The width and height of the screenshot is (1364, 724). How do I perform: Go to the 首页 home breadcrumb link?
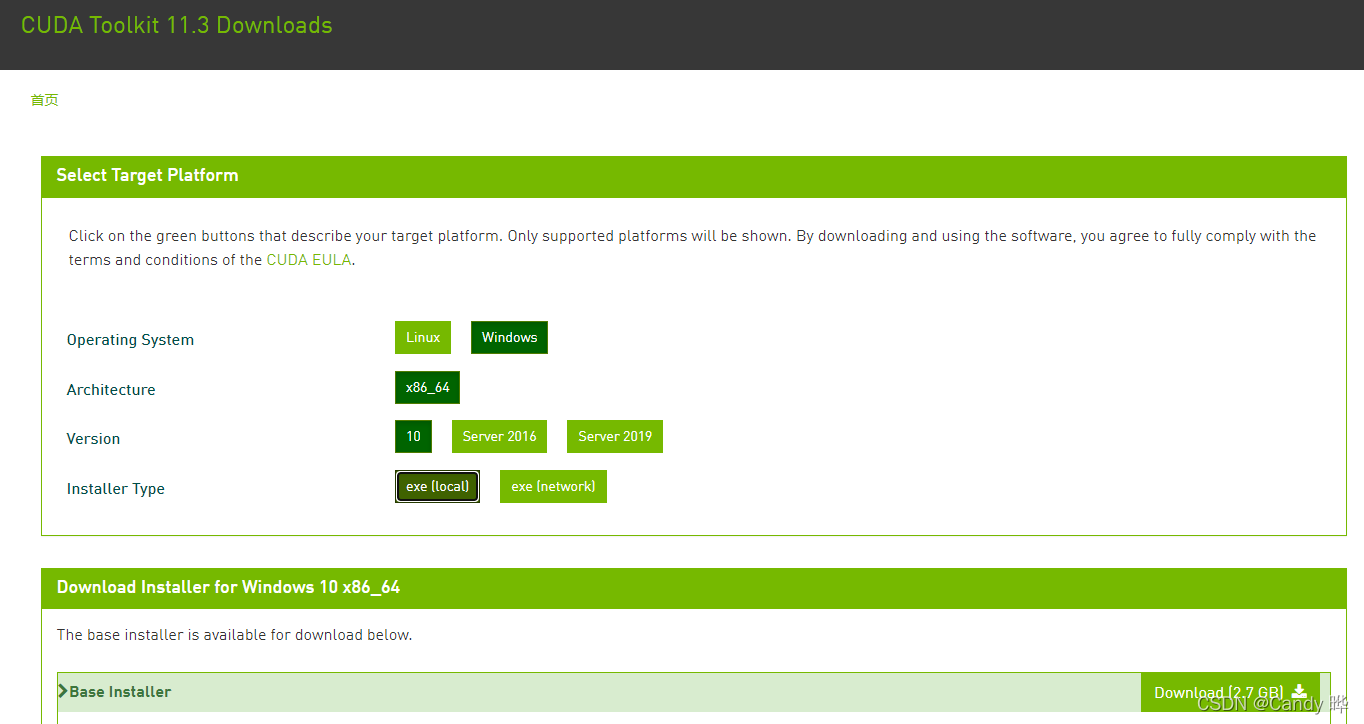coord(44,100)
